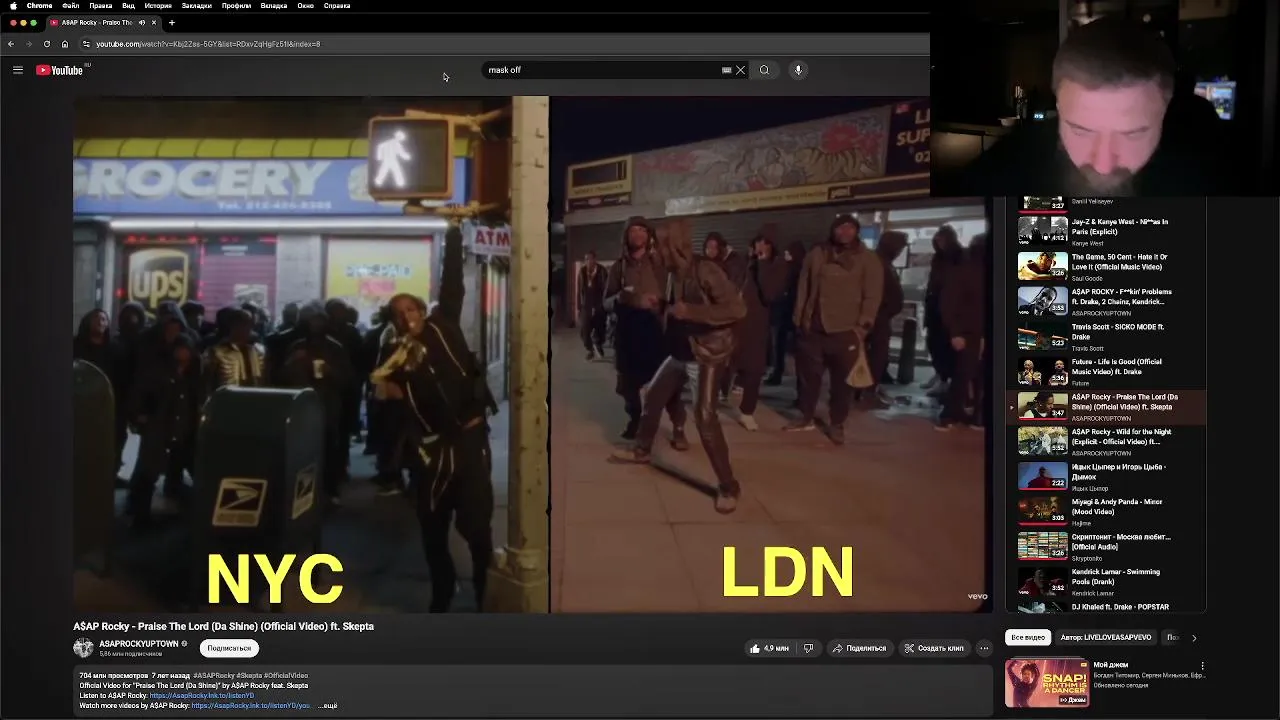Play DJ Khaled ft. Drake - POPSTAR
1280x720 pixels.
(x=1106, y=606)
